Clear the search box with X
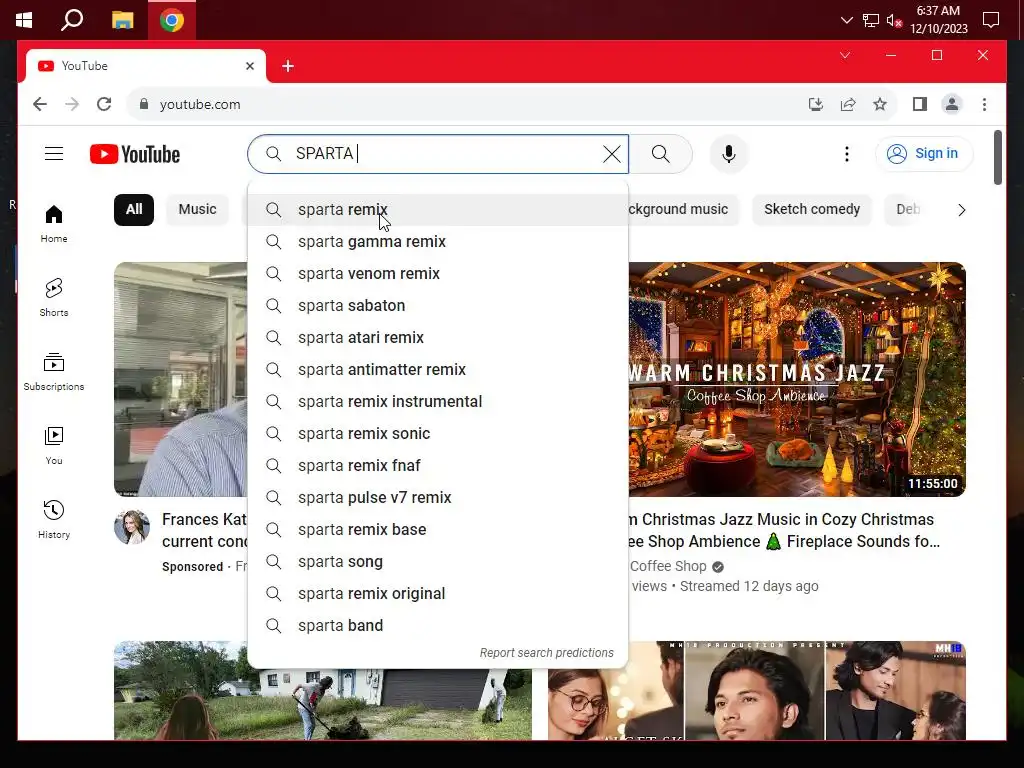This screenshot has width=1024, height=768. click(x=612, y=154)
